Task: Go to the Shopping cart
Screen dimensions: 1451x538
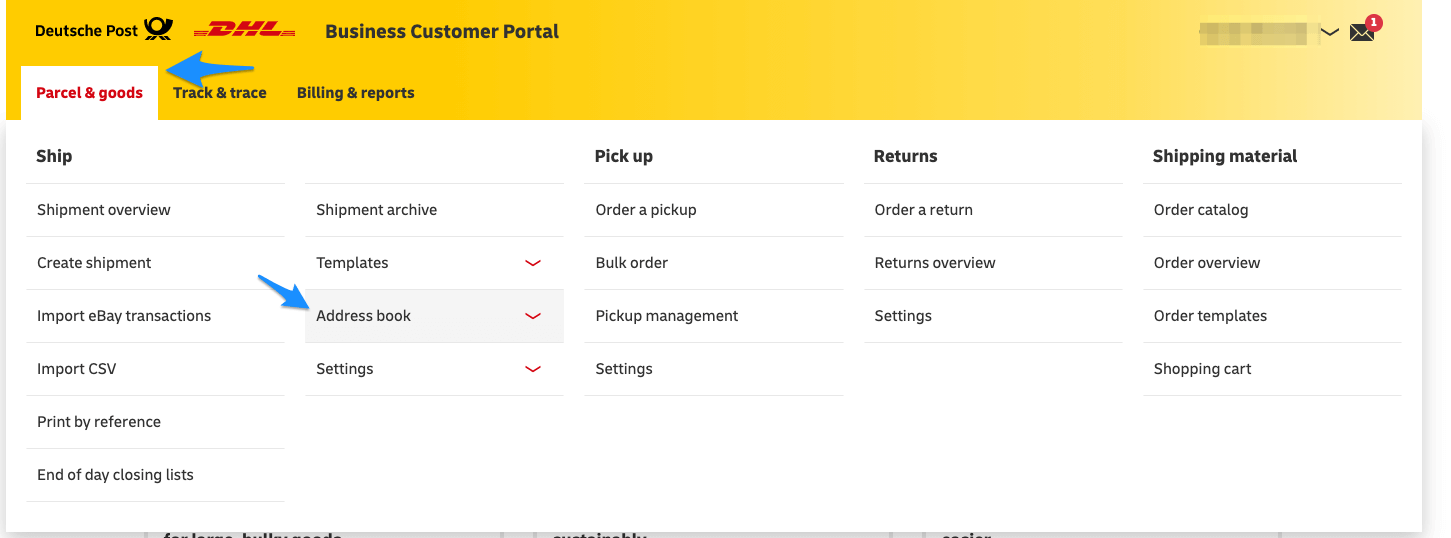Action: tap(1272, 369)
